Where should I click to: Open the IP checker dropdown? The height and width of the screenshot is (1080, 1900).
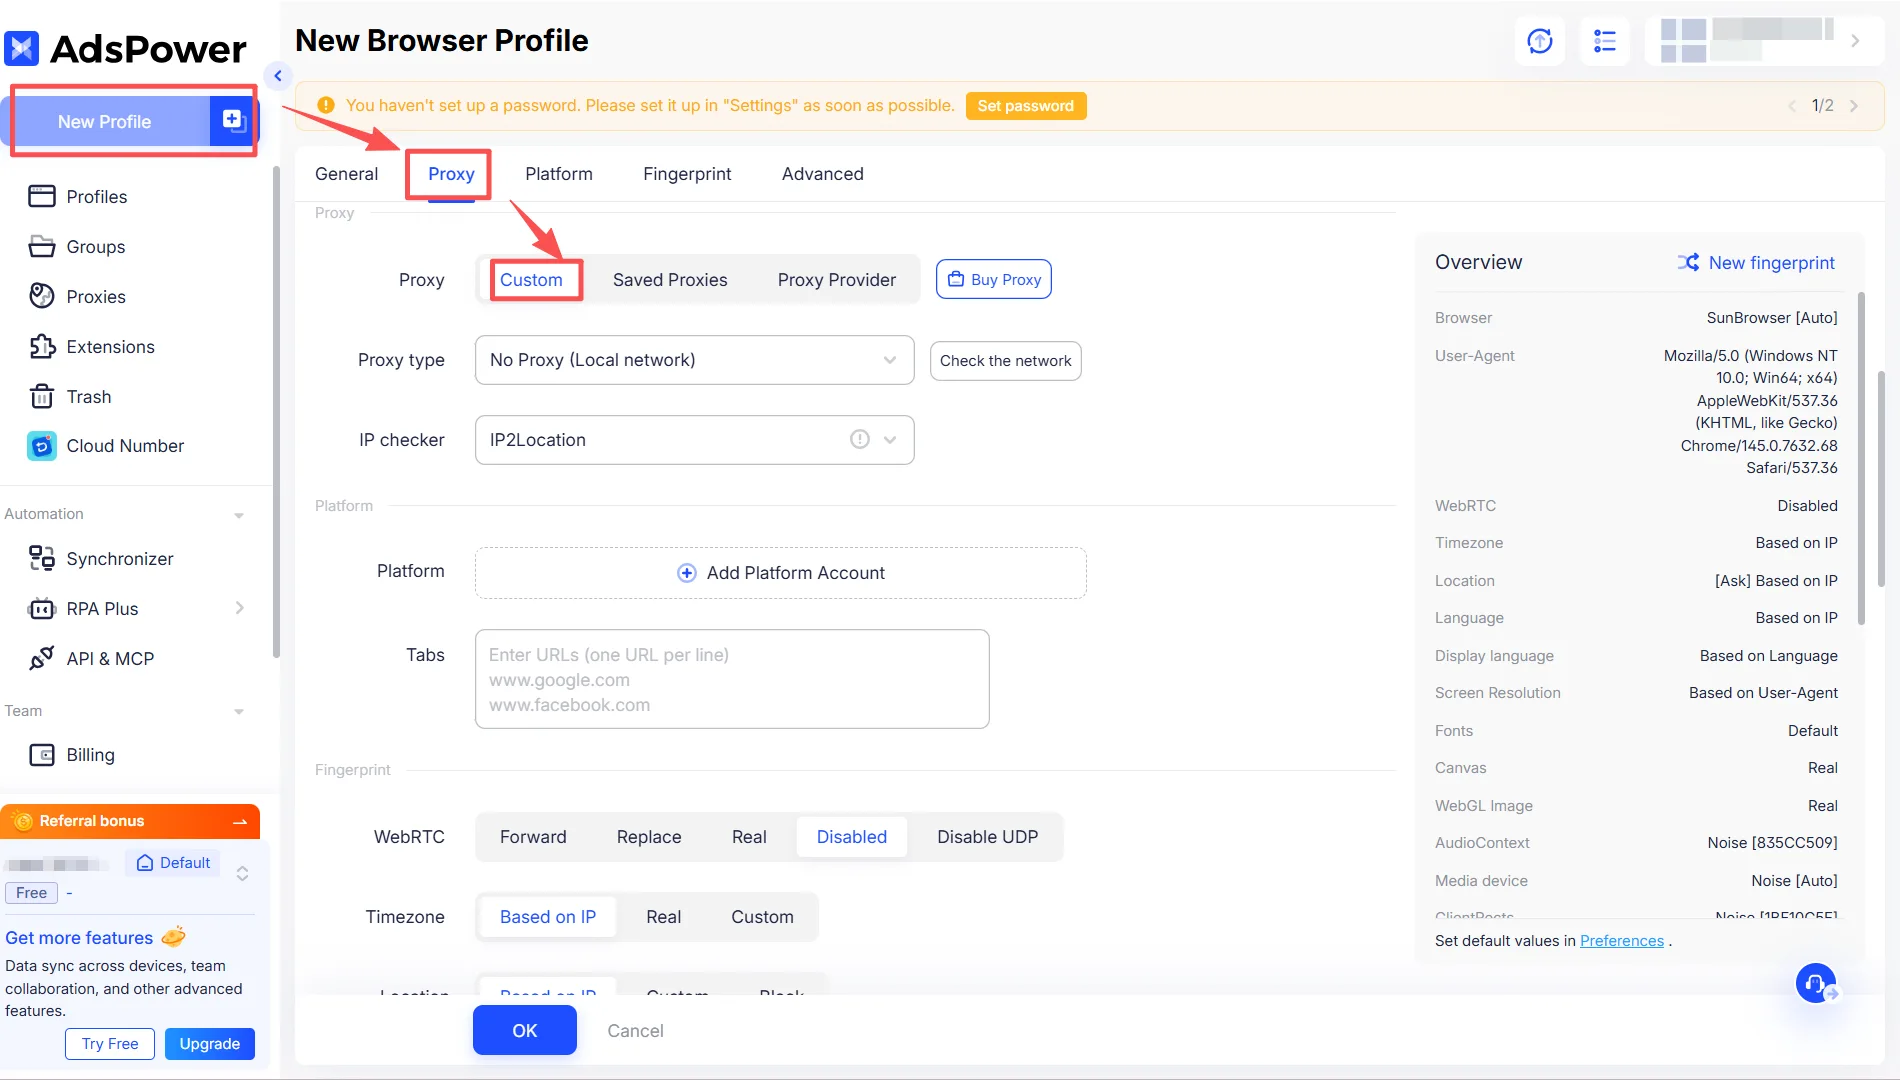[x=888, y=440]
